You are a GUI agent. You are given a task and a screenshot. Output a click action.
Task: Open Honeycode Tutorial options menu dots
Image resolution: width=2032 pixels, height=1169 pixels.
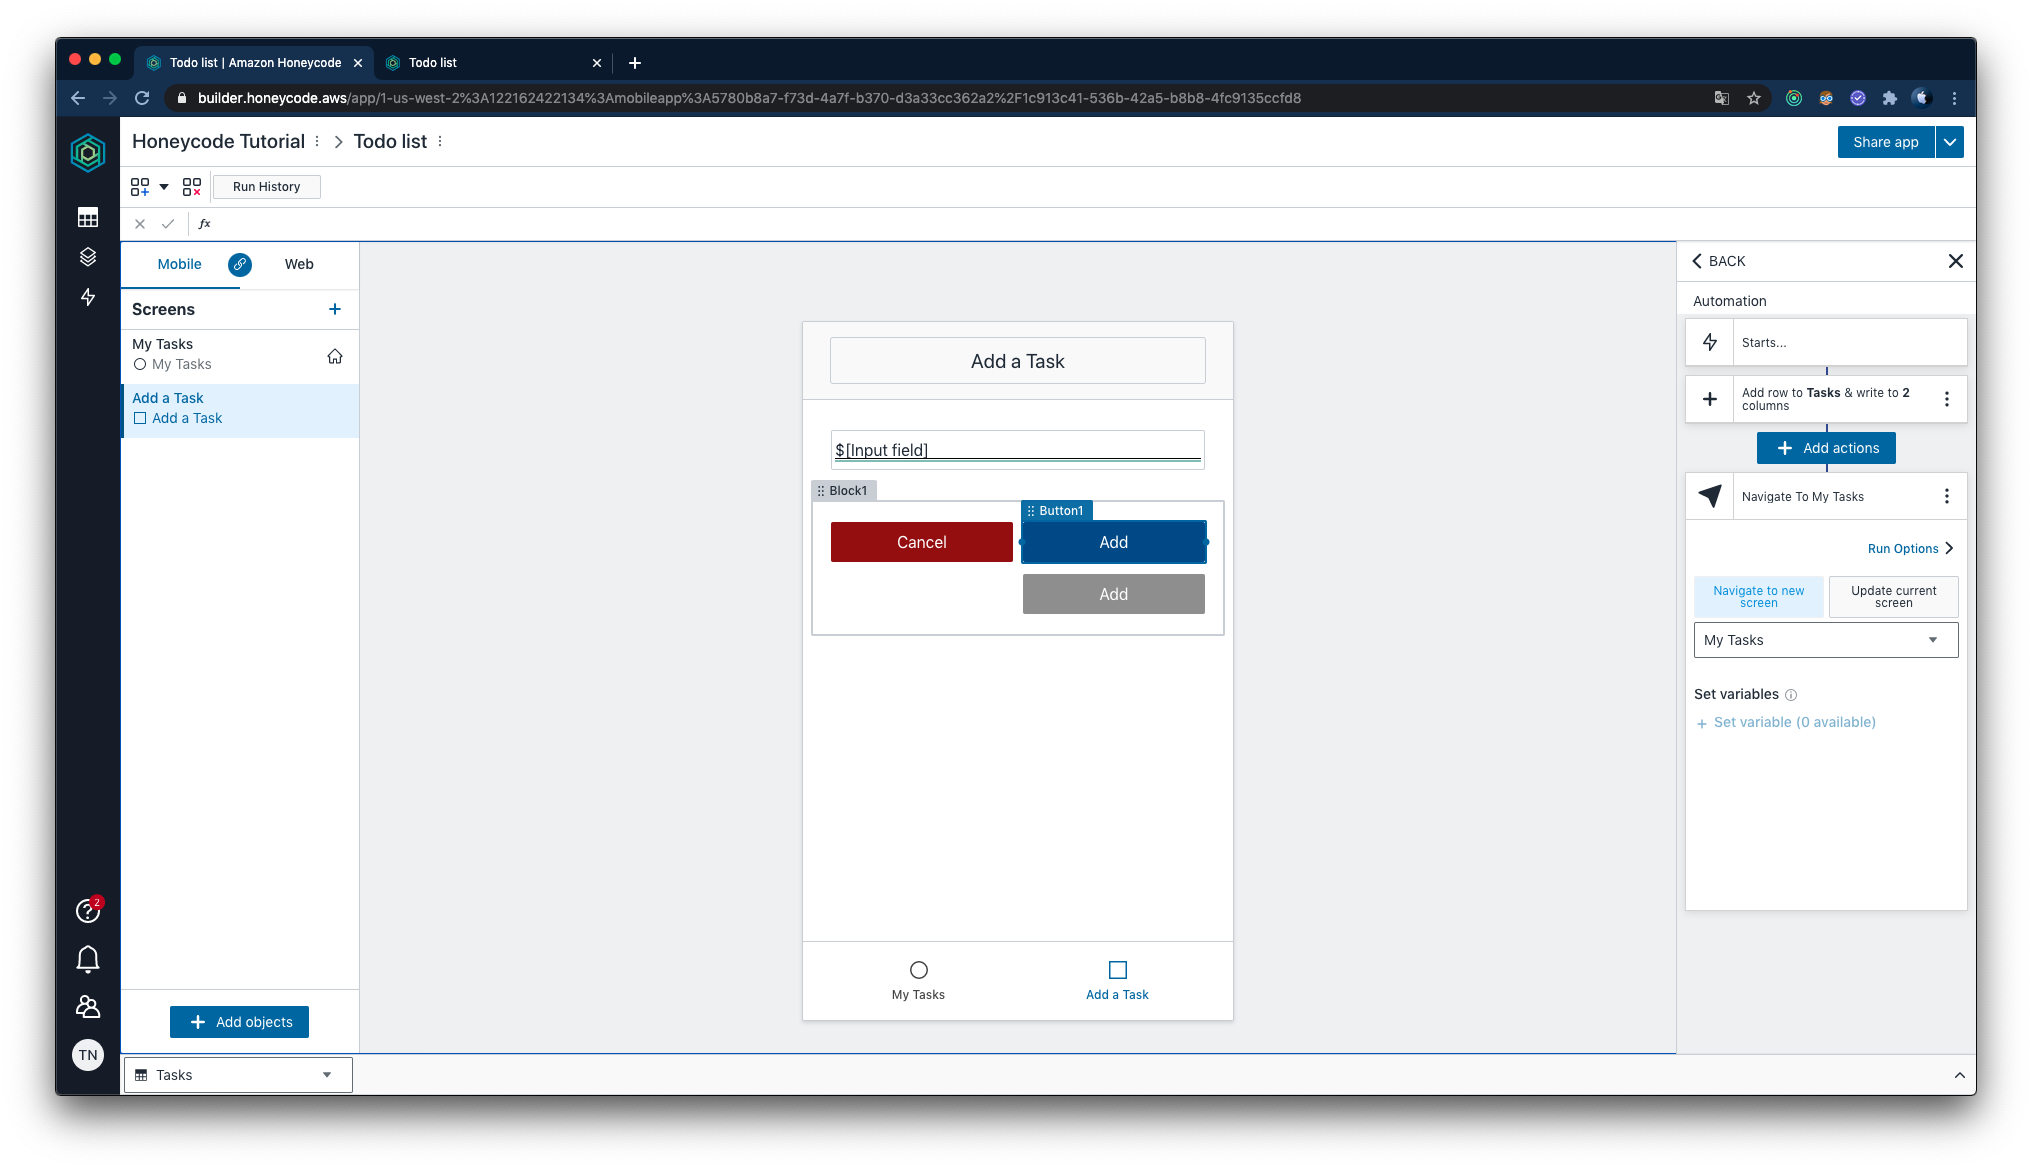(317, 142)
